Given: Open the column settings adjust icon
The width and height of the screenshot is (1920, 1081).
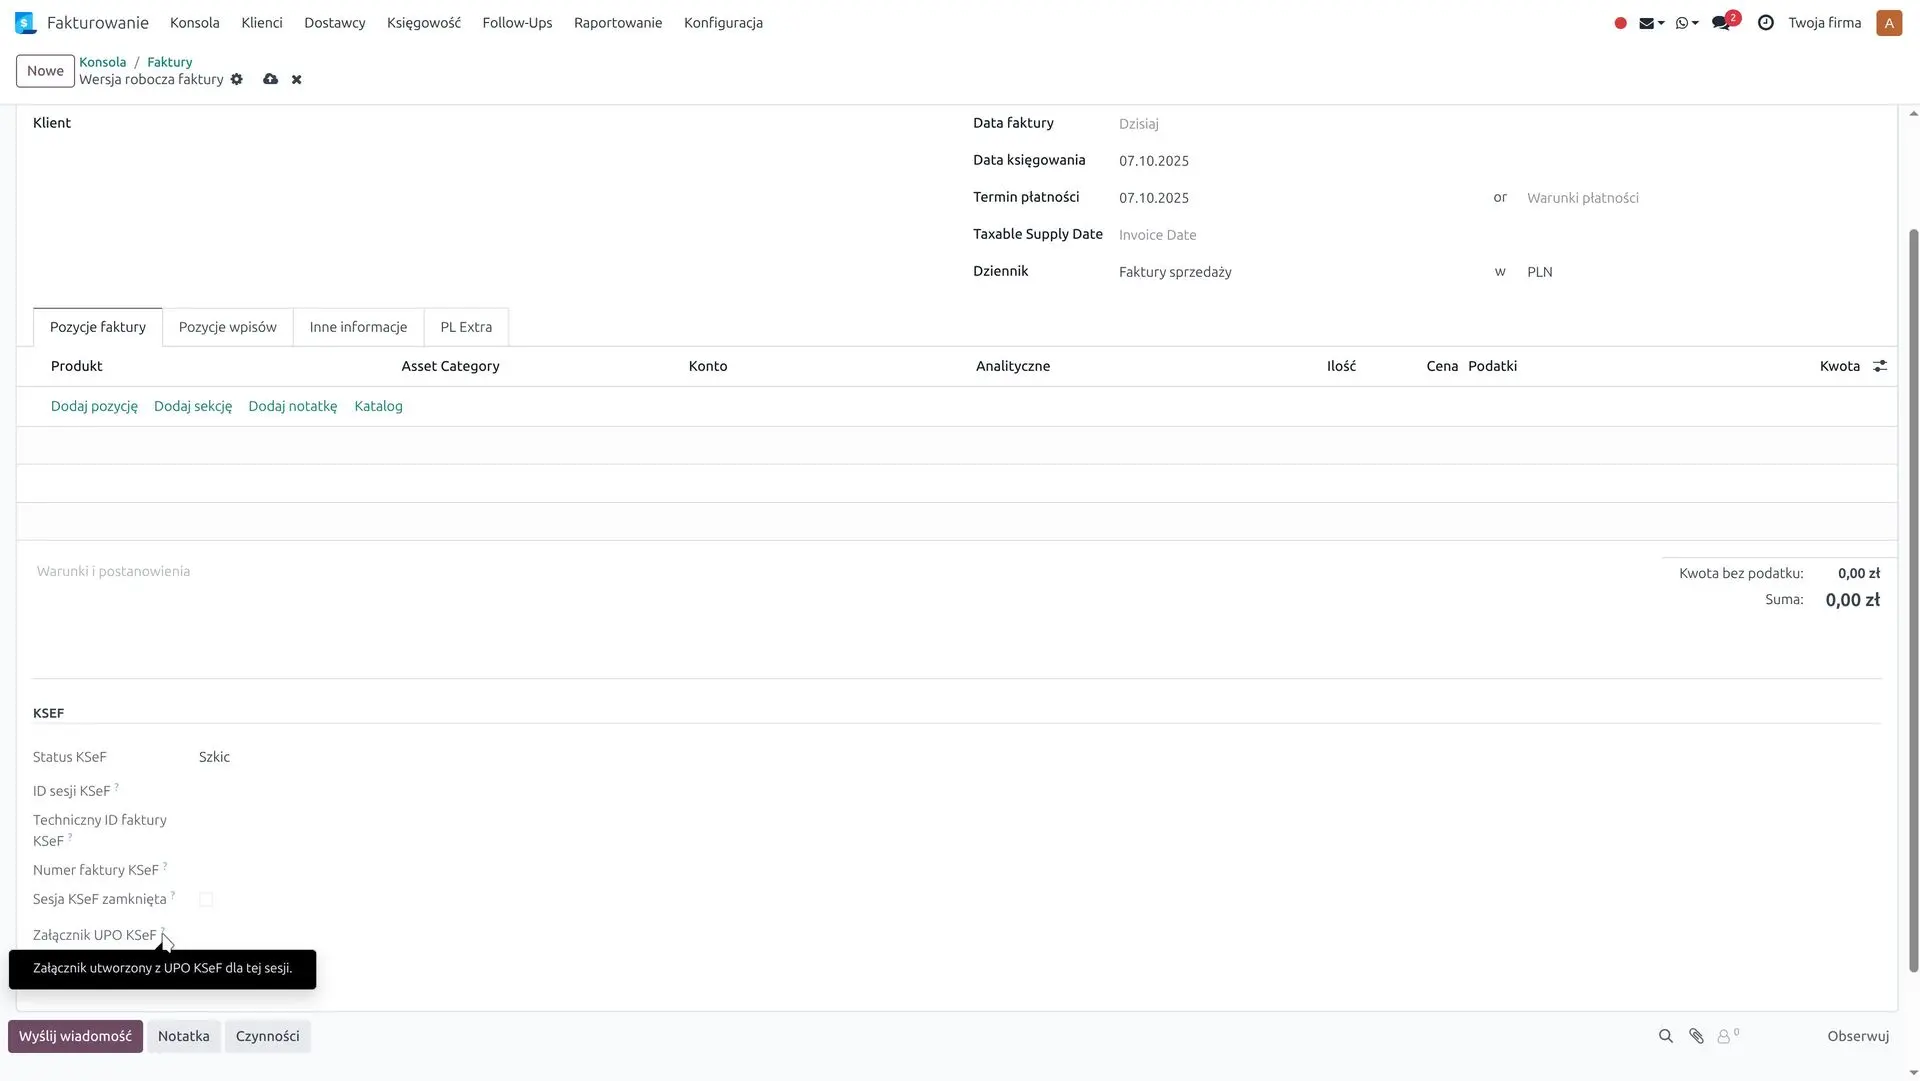Looking at the screenshot, I should (x=1880, y=367).
